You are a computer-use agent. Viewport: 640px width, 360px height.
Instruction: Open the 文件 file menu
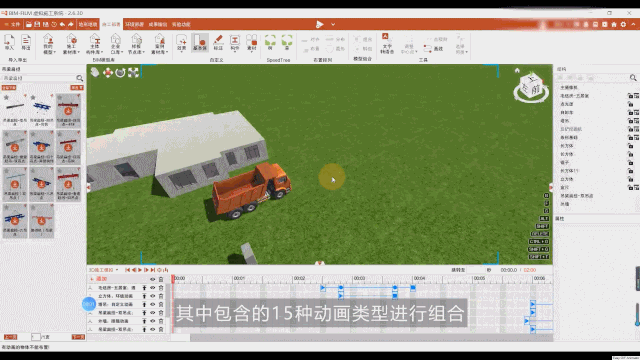pos(12,24)
